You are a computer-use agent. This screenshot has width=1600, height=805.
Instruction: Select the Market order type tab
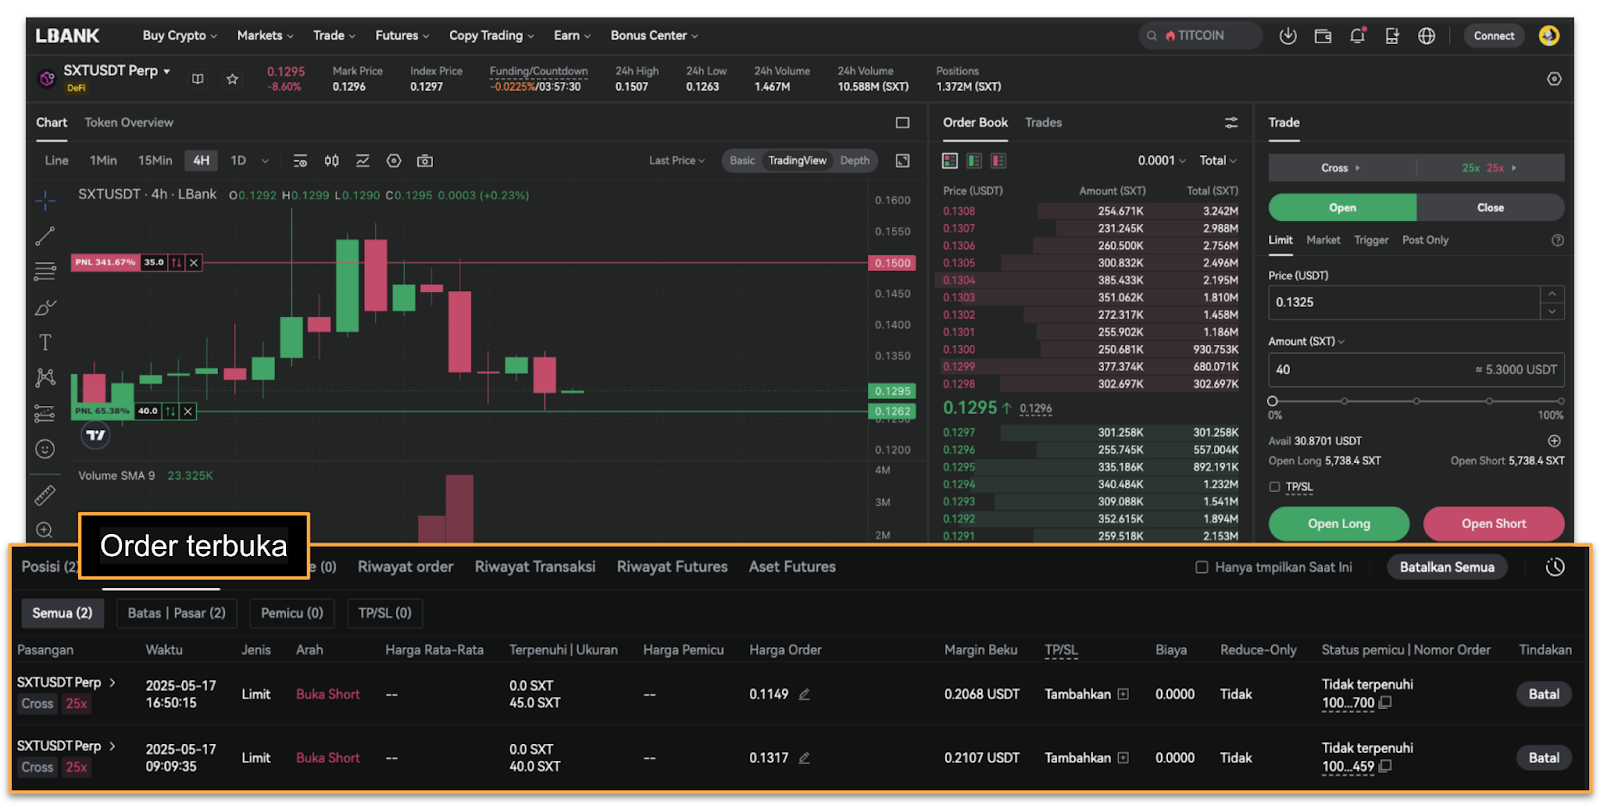pos(1323,241)
